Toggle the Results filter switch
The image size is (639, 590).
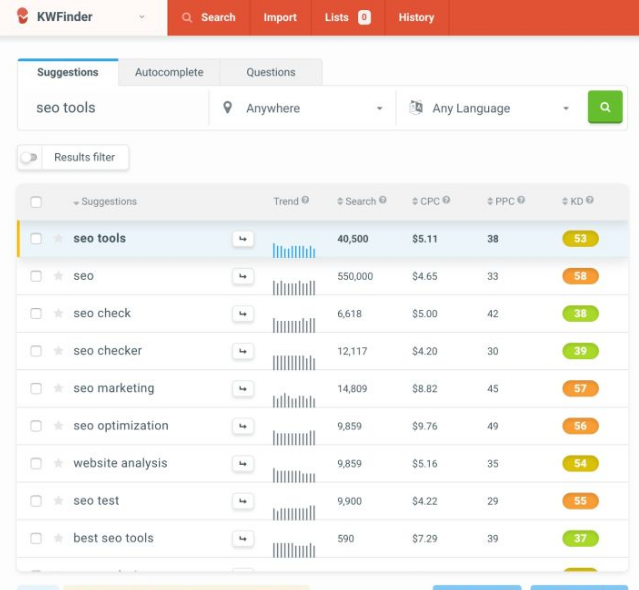(29, 157)
